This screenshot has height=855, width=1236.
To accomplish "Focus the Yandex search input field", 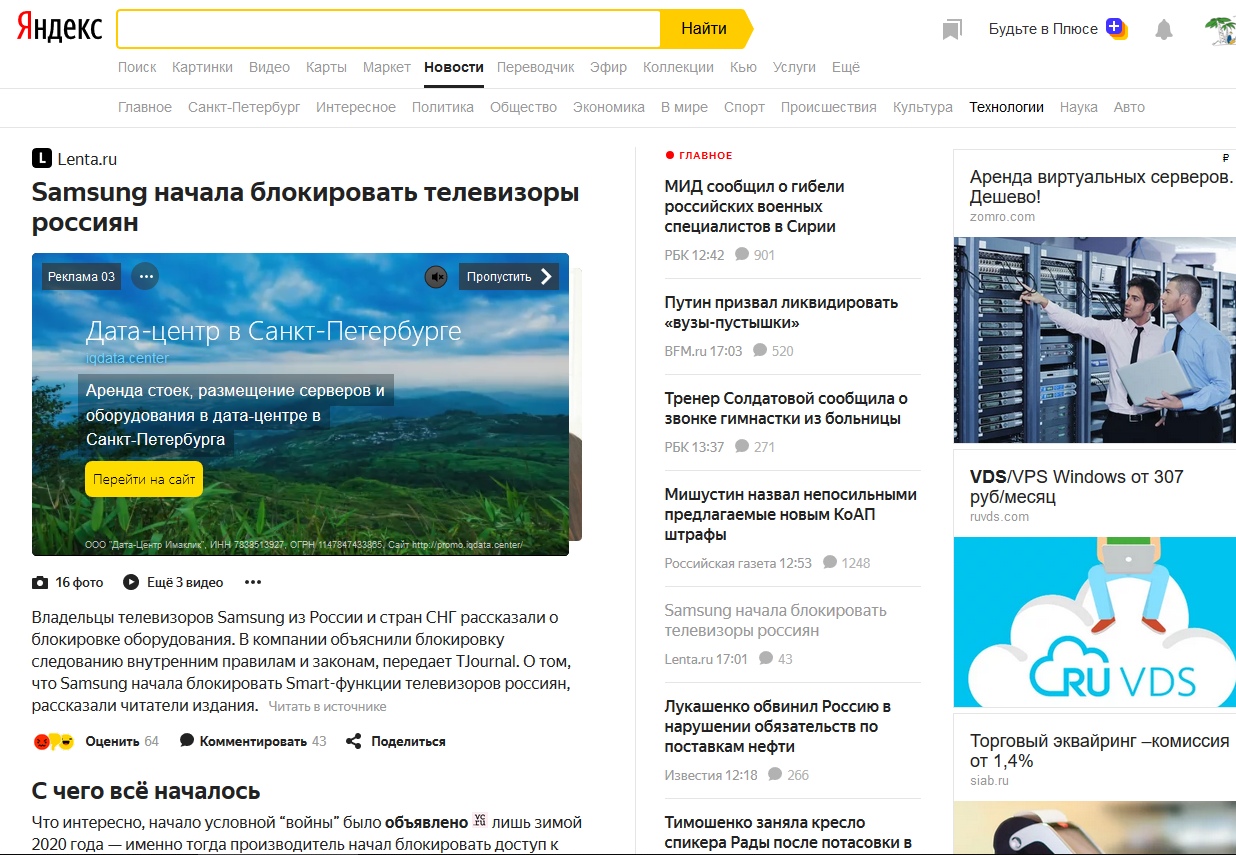I will click(x=389, y=29).
